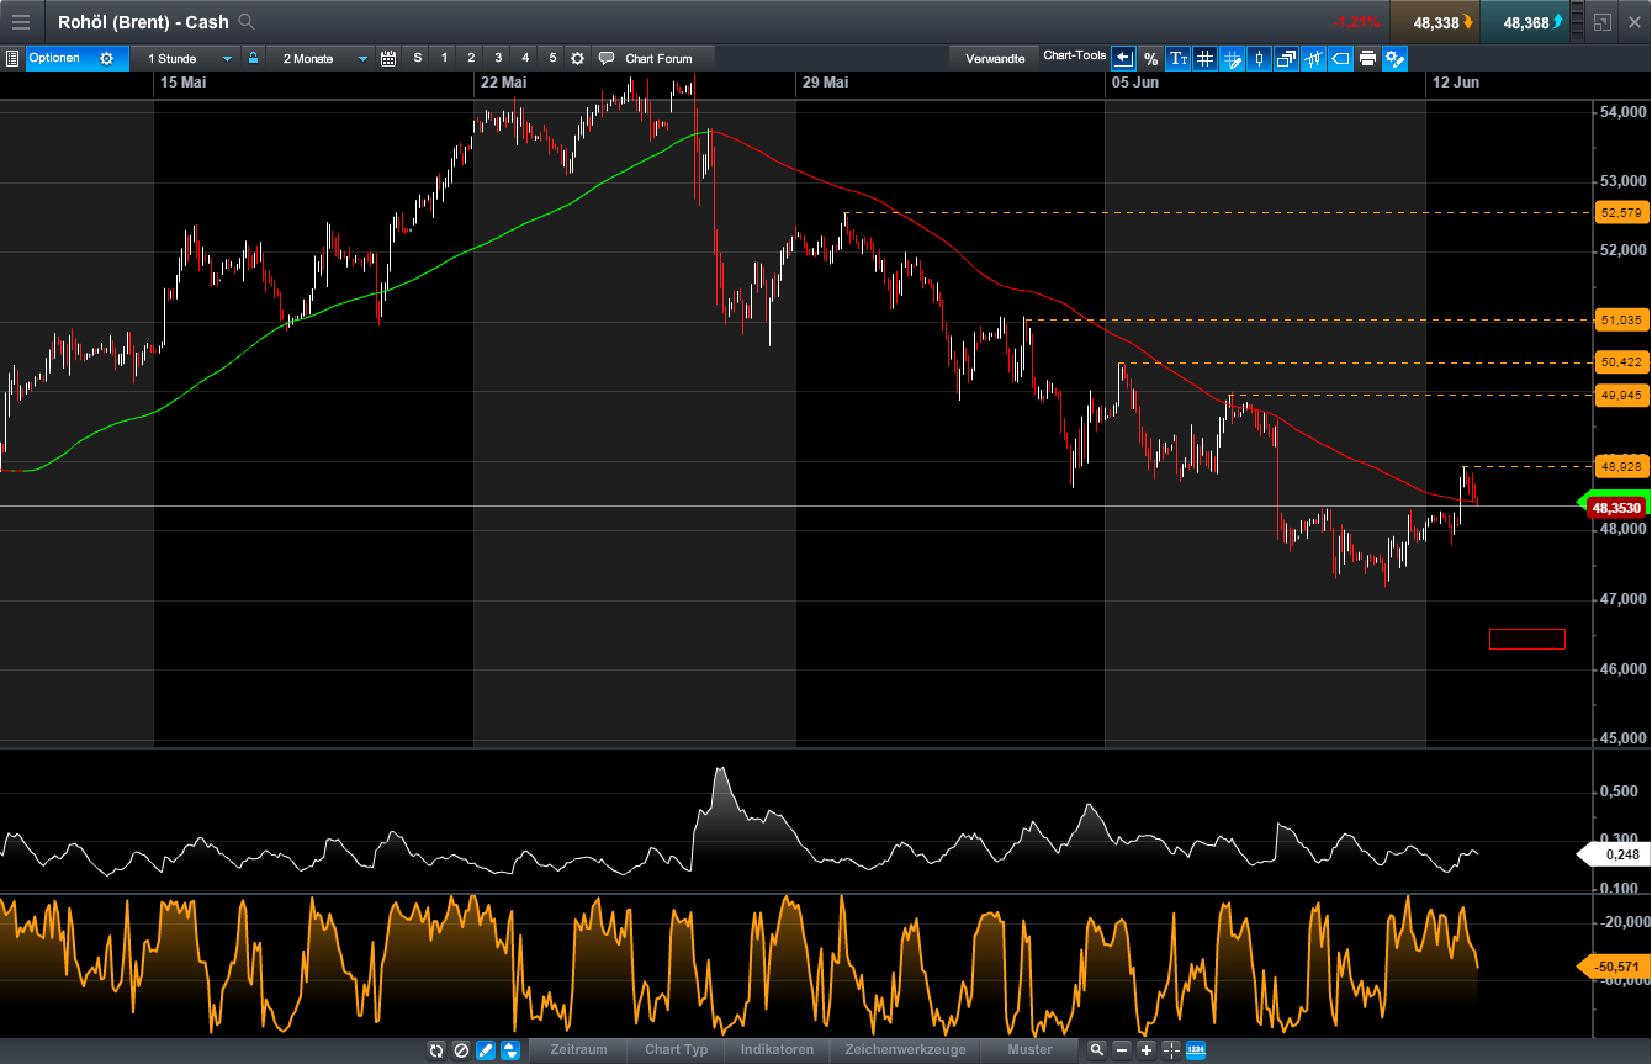Viewport: 1651px width, 1064px height.
Task: Click the sell price 48,338 button
Action: [x=1437, y=21]
